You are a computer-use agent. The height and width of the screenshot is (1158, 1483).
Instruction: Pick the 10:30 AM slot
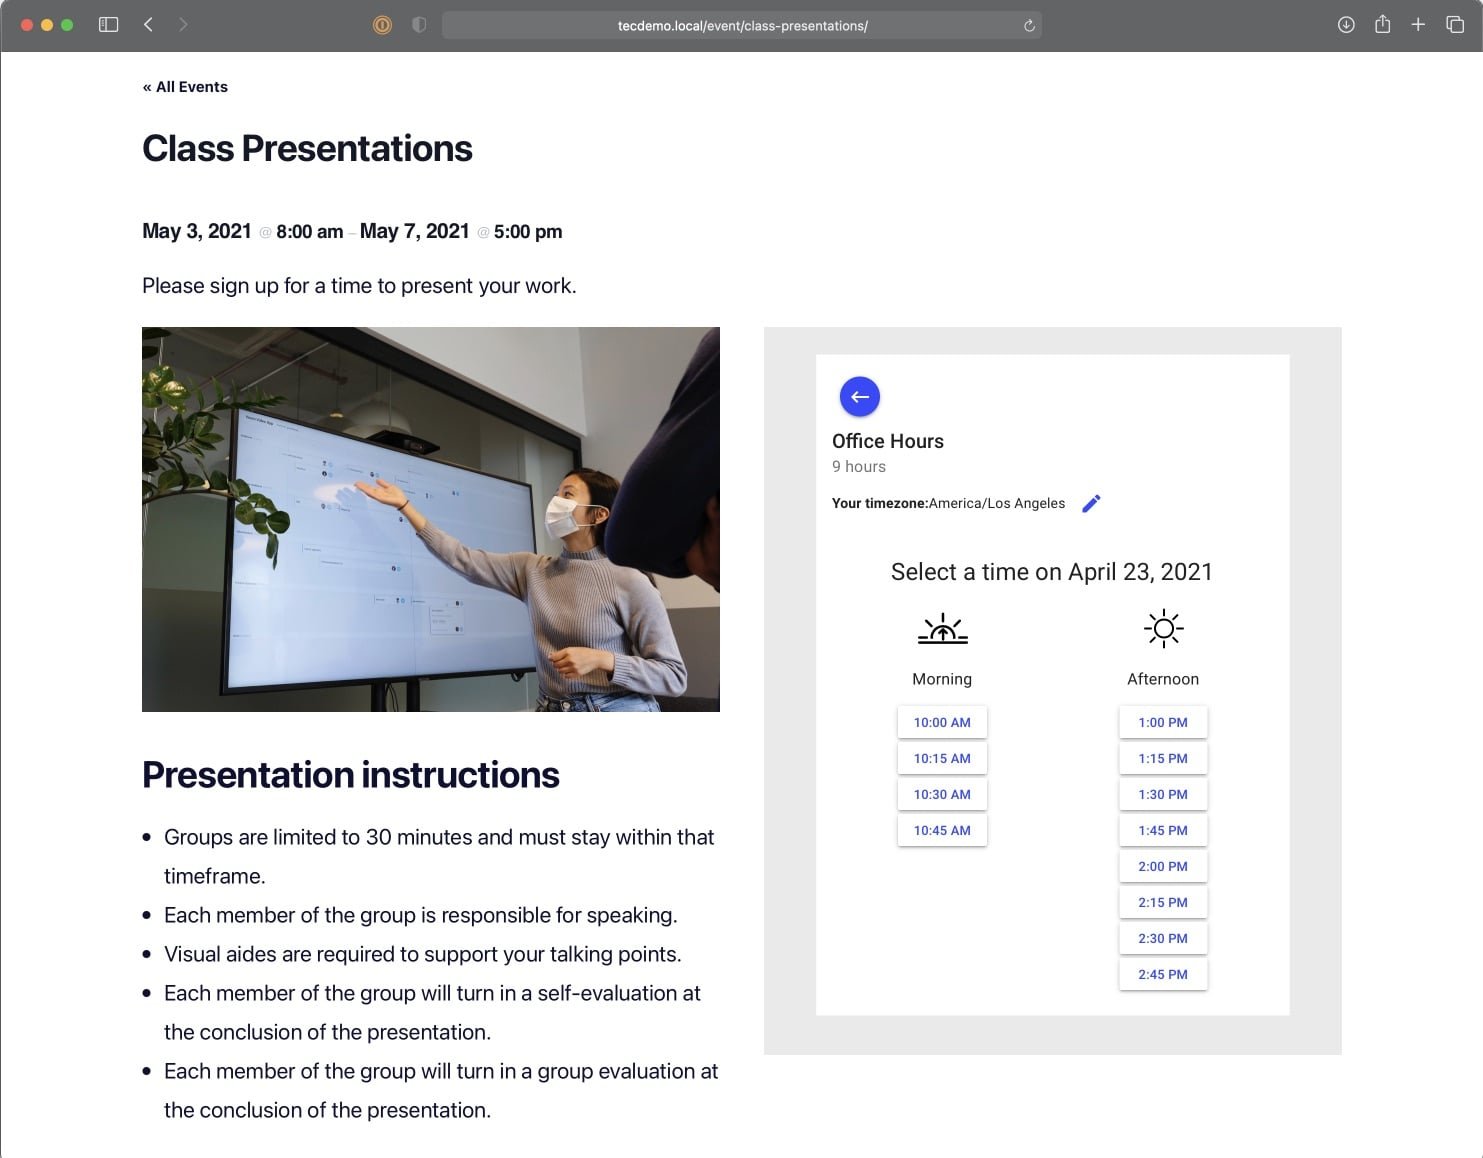tap(942, 794)
